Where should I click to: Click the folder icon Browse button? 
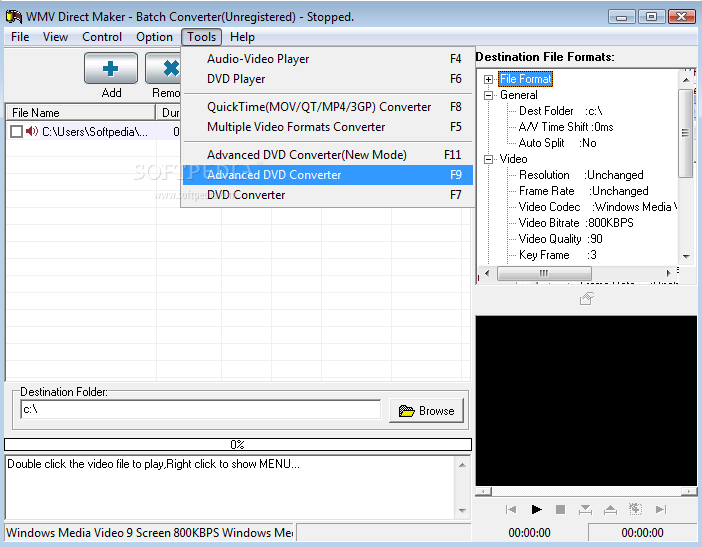point(426,410)
